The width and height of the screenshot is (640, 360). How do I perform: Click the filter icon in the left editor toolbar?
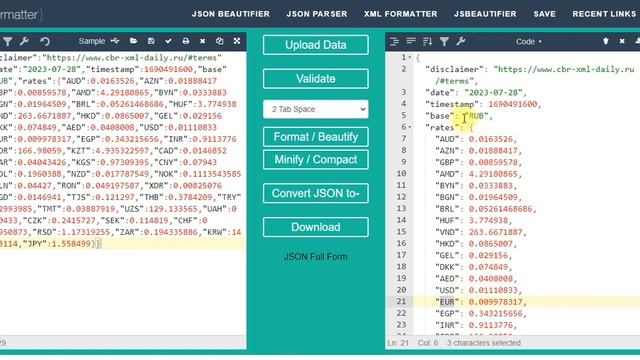[7, 41]
